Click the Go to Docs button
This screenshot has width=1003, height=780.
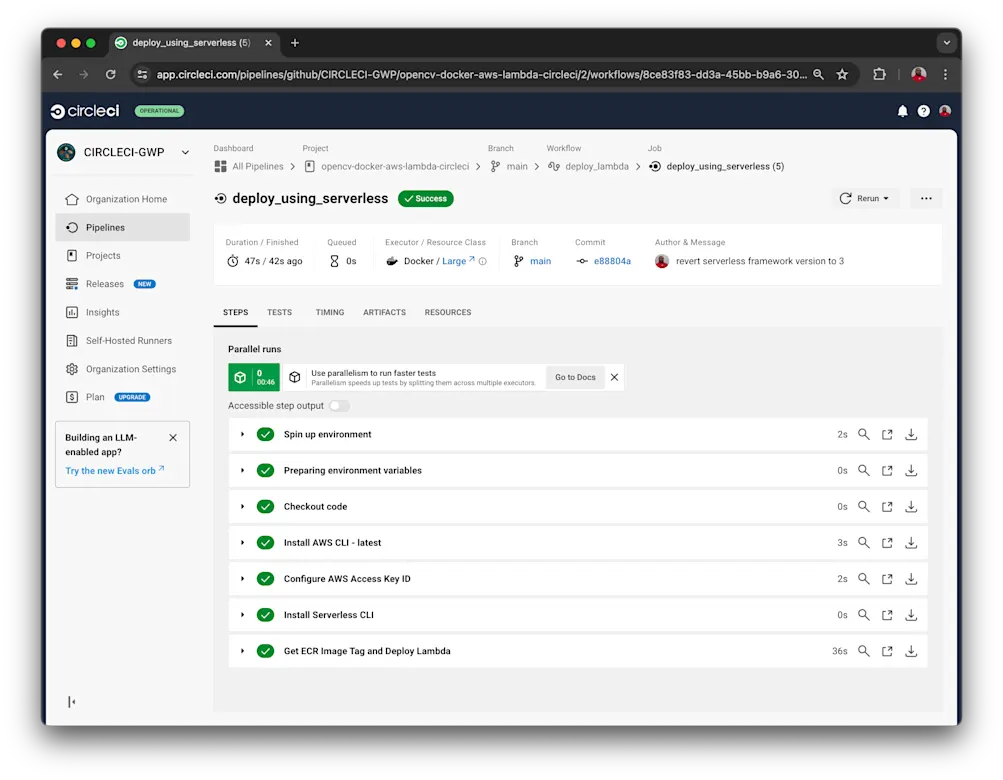pos(574,377)
